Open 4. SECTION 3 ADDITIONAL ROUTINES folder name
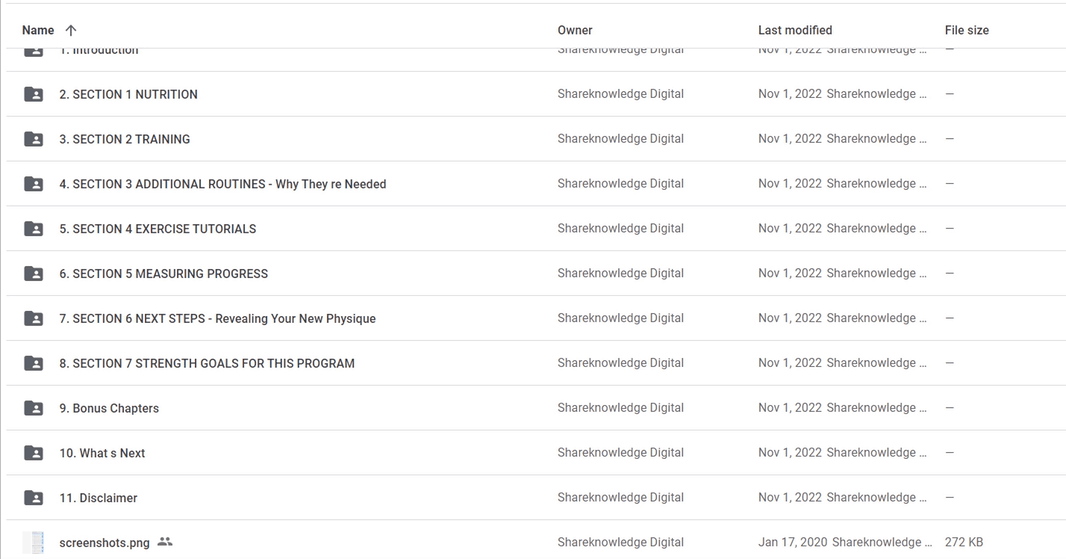 coord(222,184)
